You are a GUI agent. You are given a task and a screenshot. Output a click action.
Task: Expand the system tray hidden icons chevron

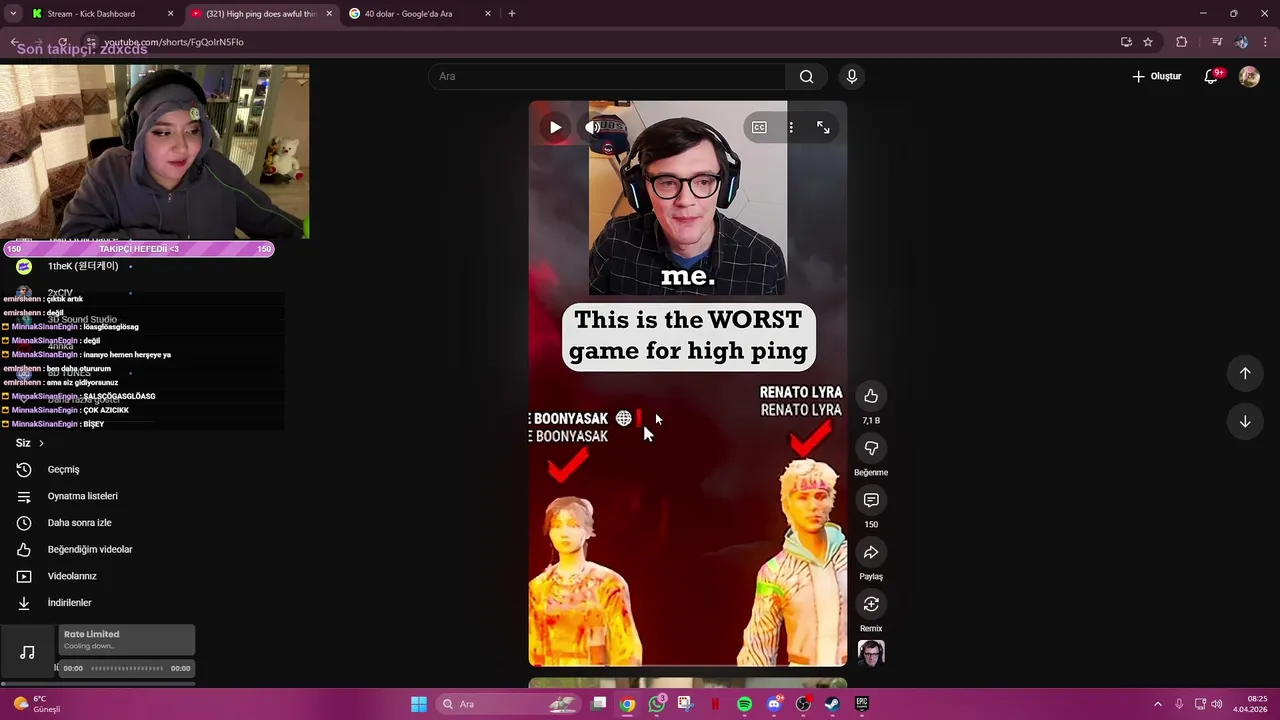1158,704
